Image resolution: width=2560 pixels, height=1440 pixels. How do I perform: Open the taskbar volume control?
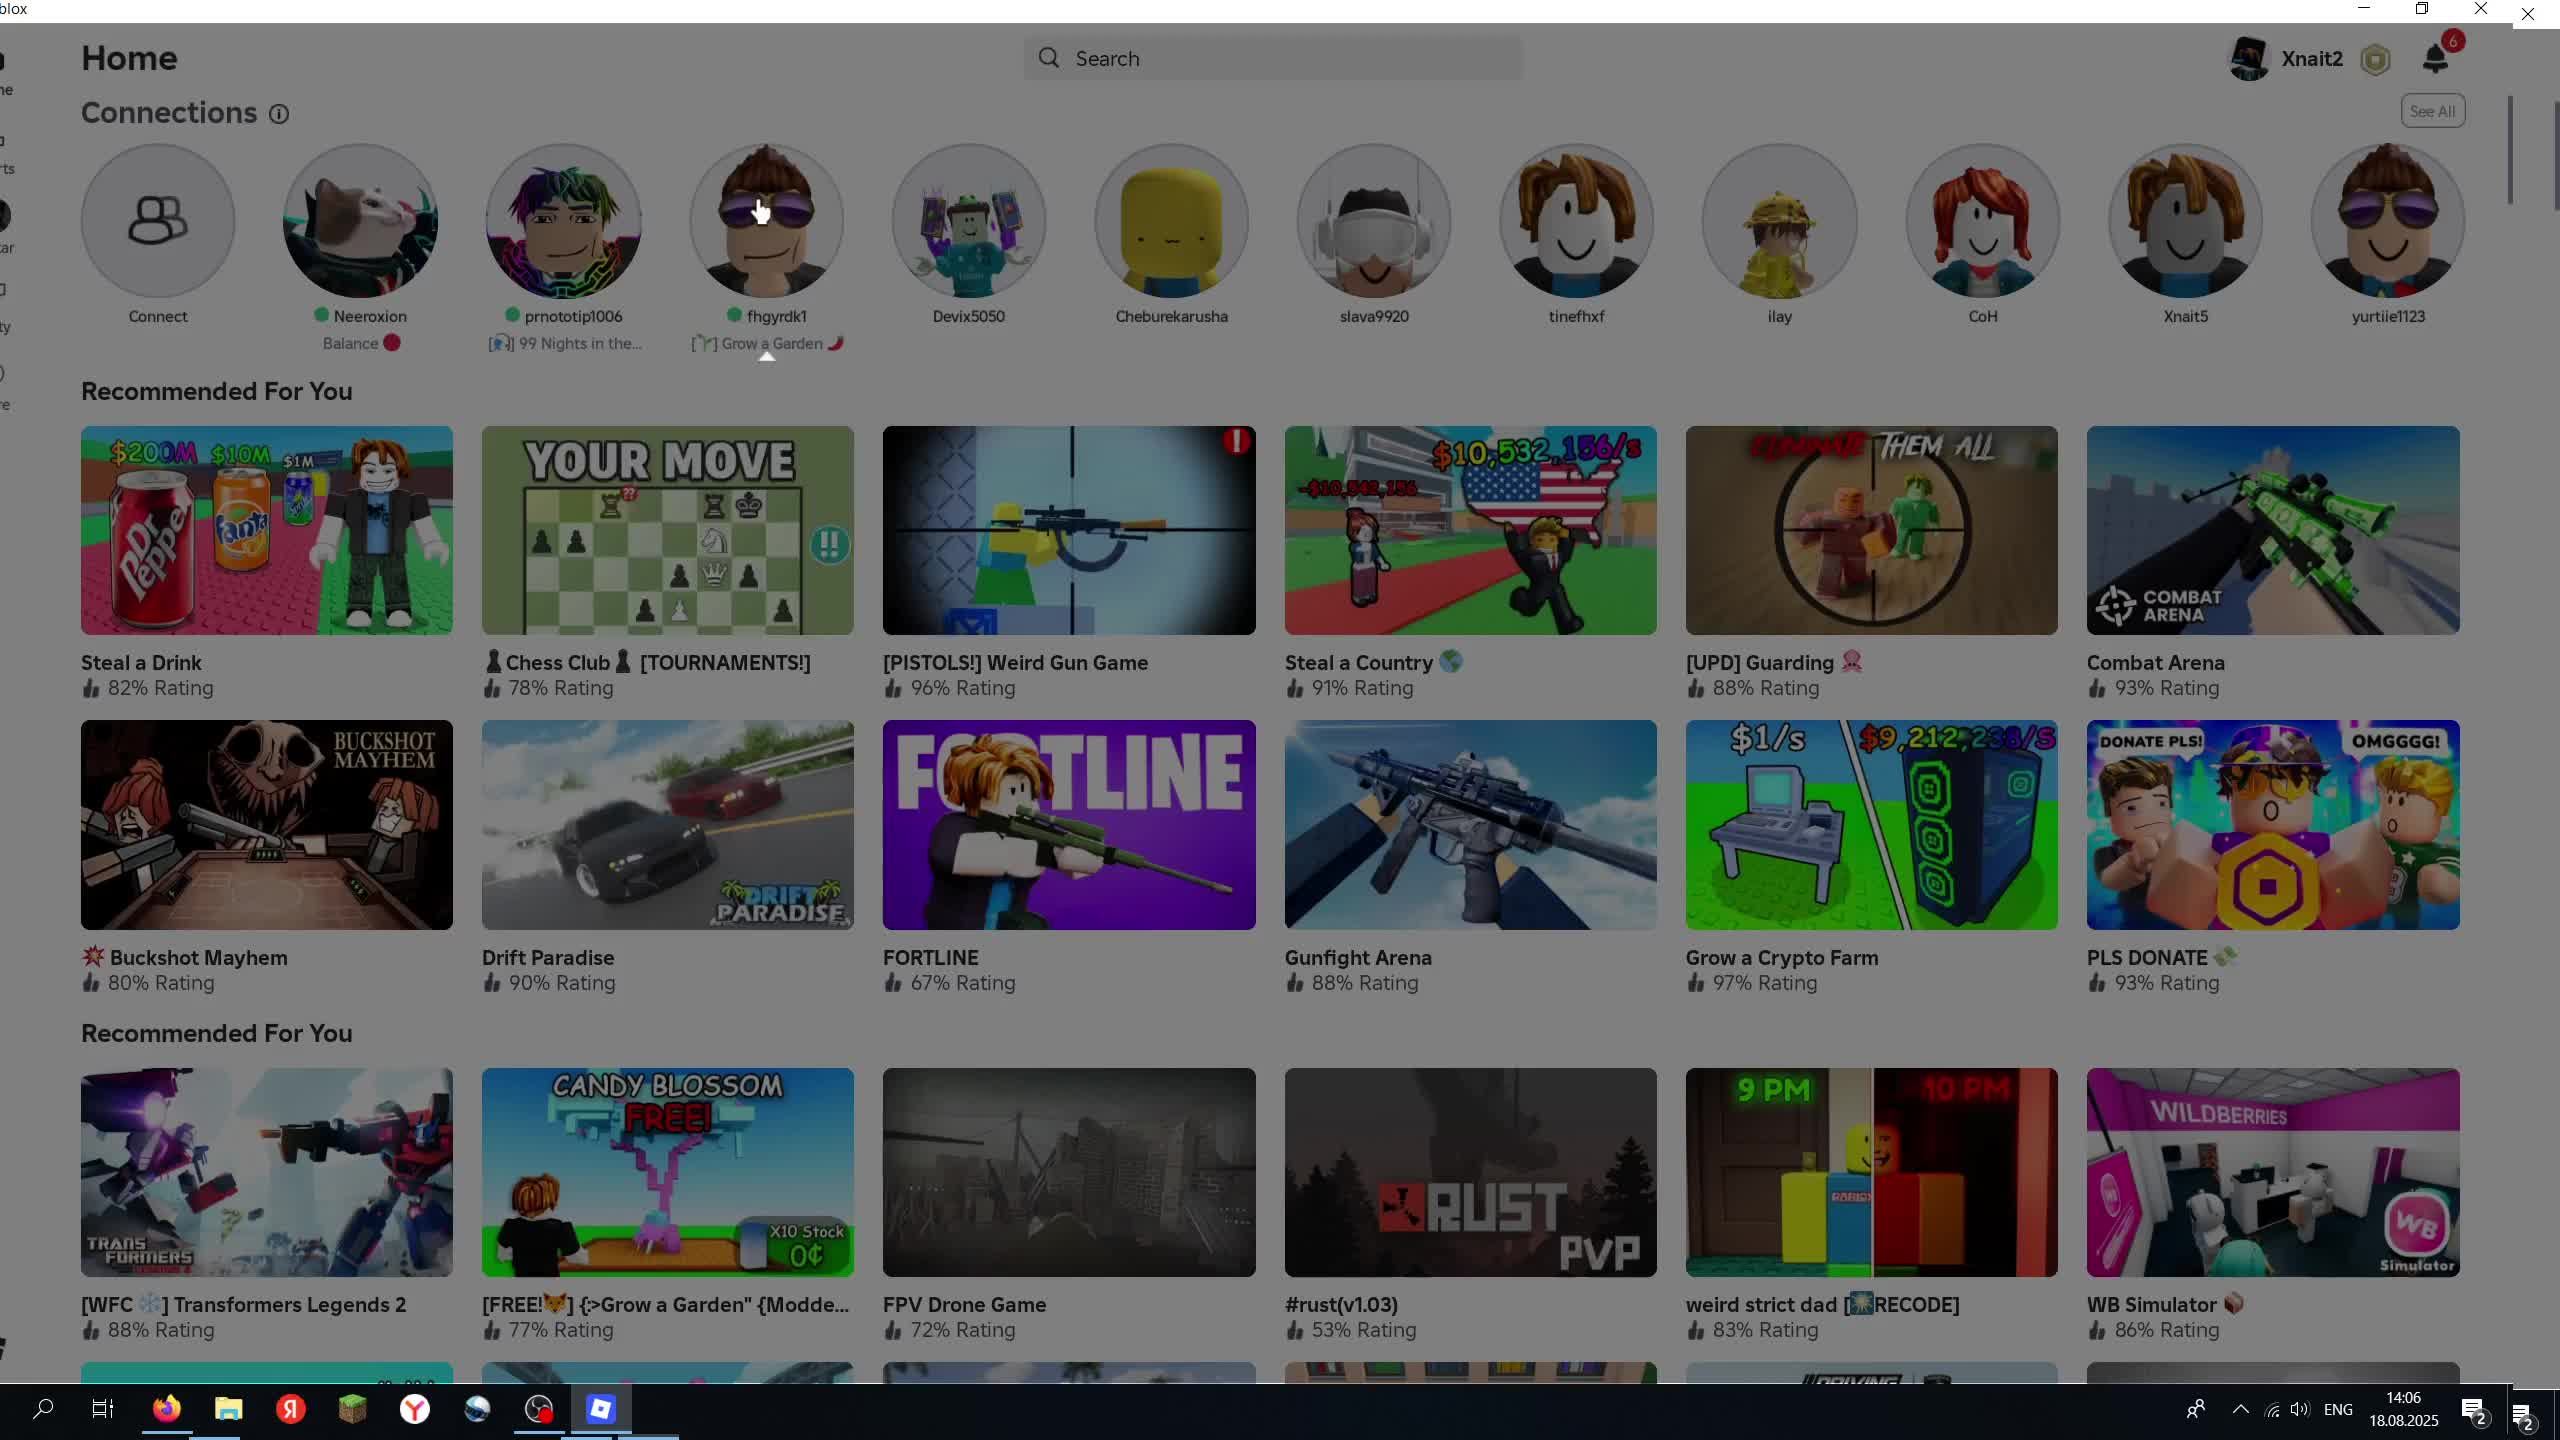[2299, 1409]
